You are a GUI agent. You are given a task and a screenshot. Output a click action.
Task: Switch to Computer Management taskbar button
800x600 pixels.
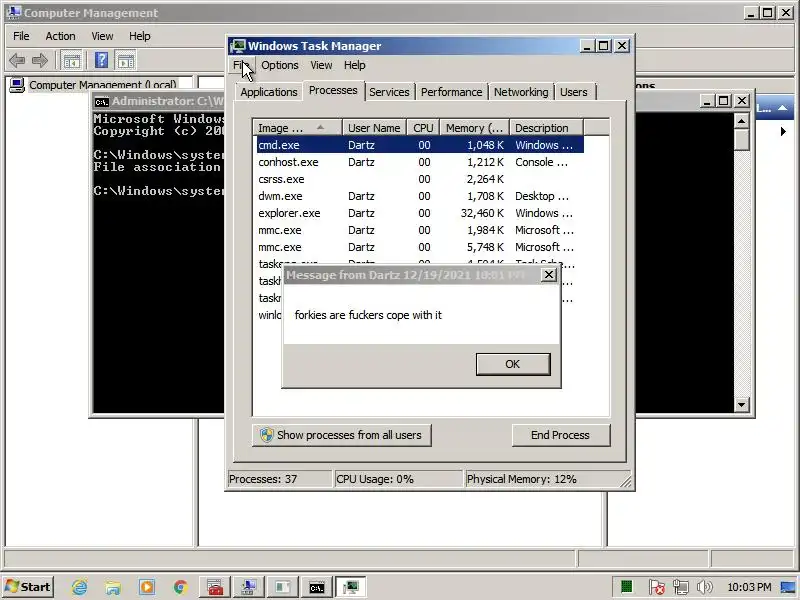click(248, 587)
